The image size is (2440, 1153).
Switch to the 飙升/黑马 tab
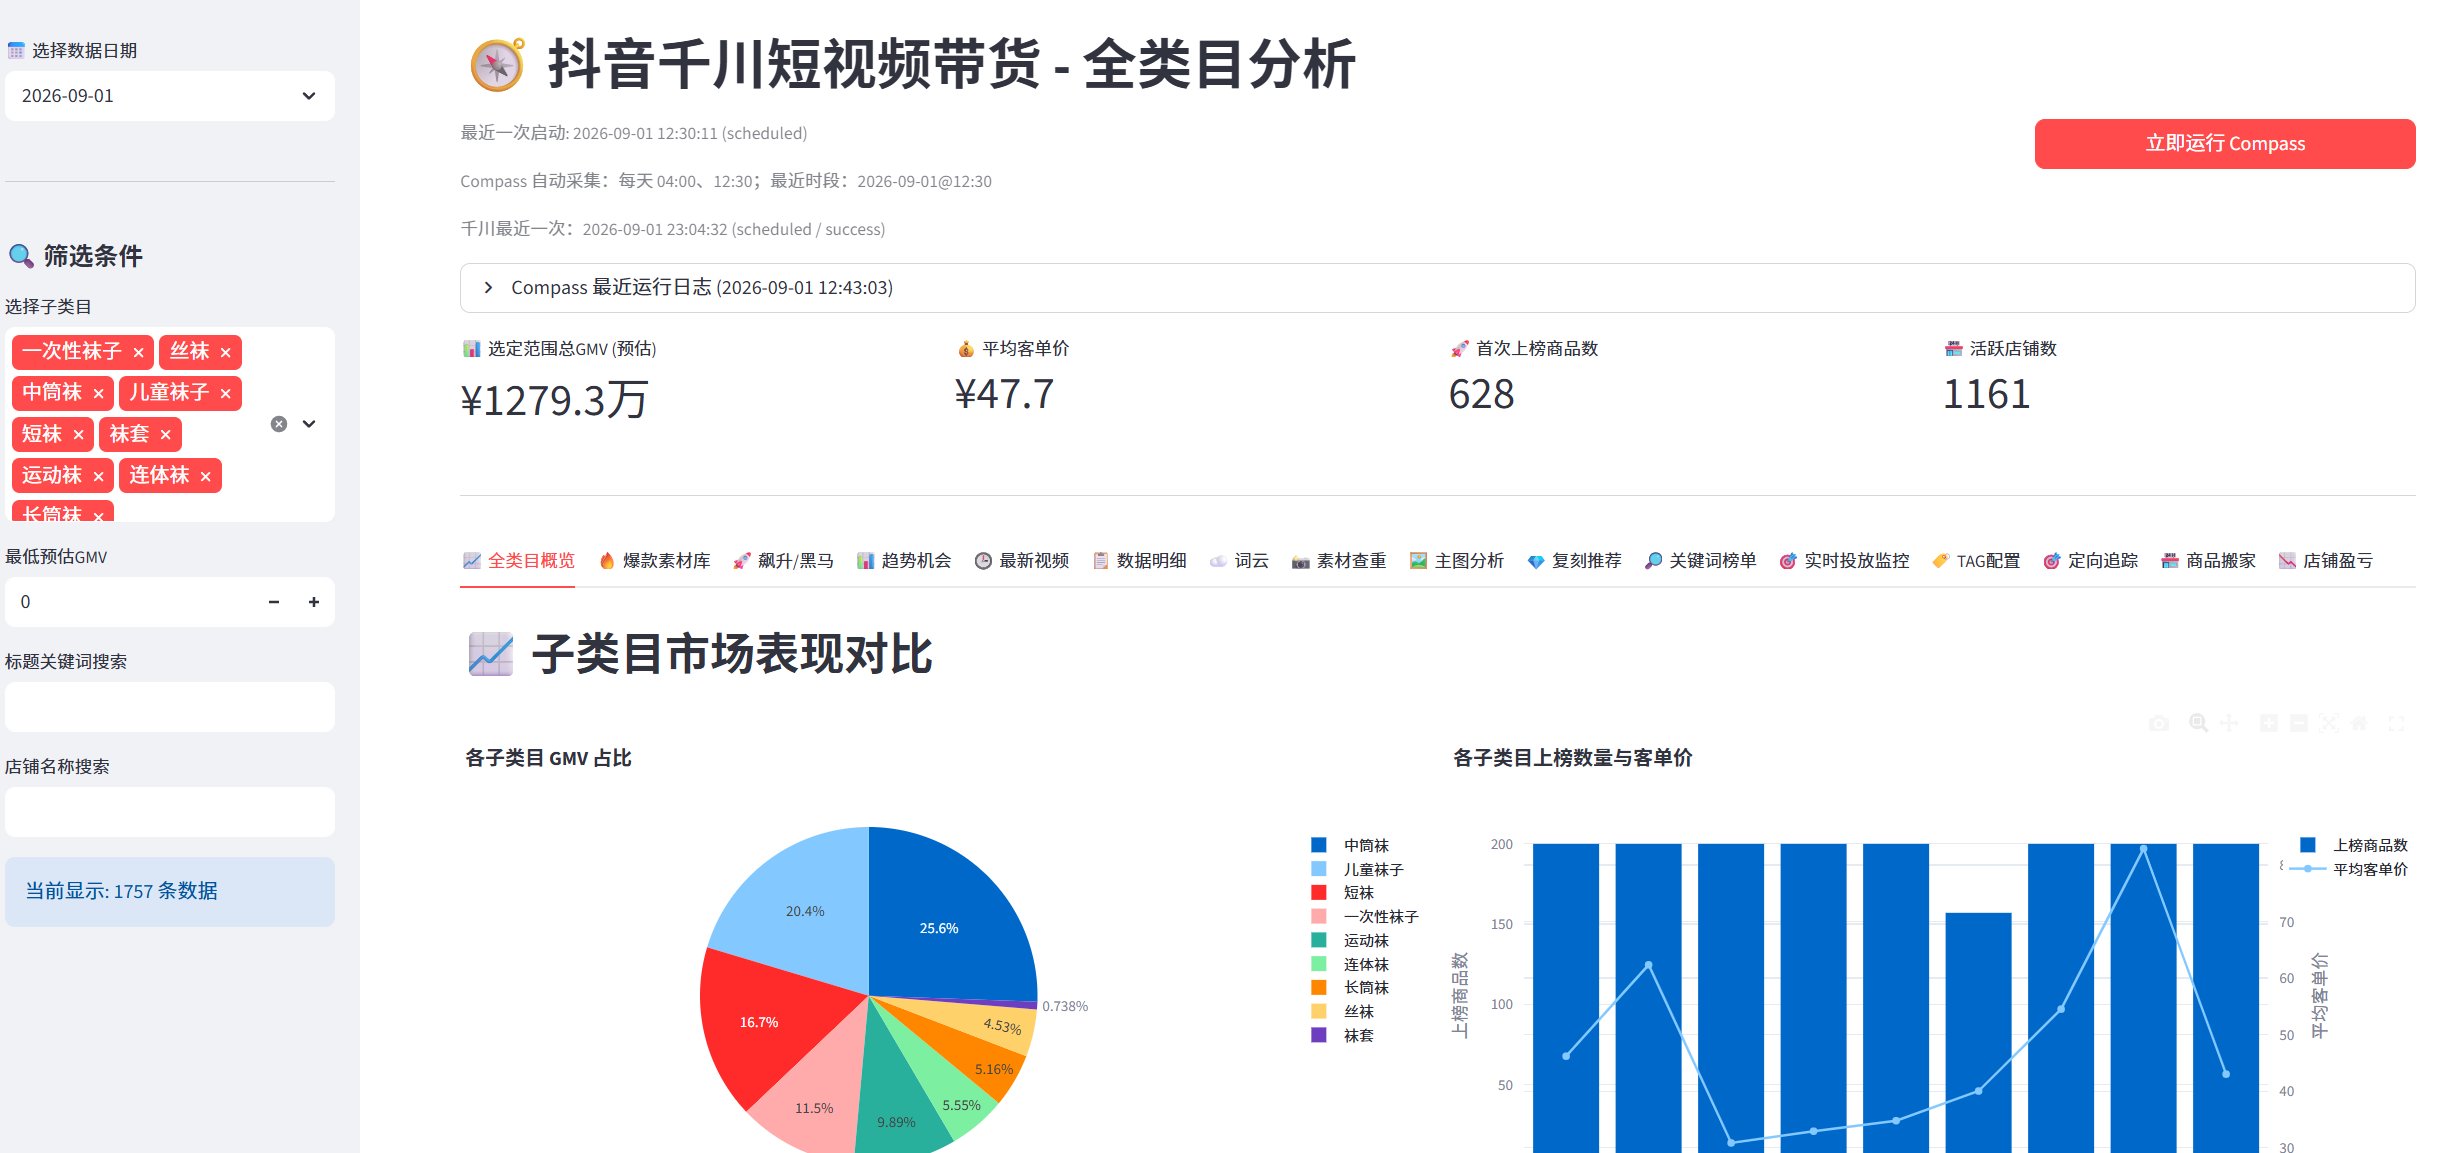click(783, 561)
